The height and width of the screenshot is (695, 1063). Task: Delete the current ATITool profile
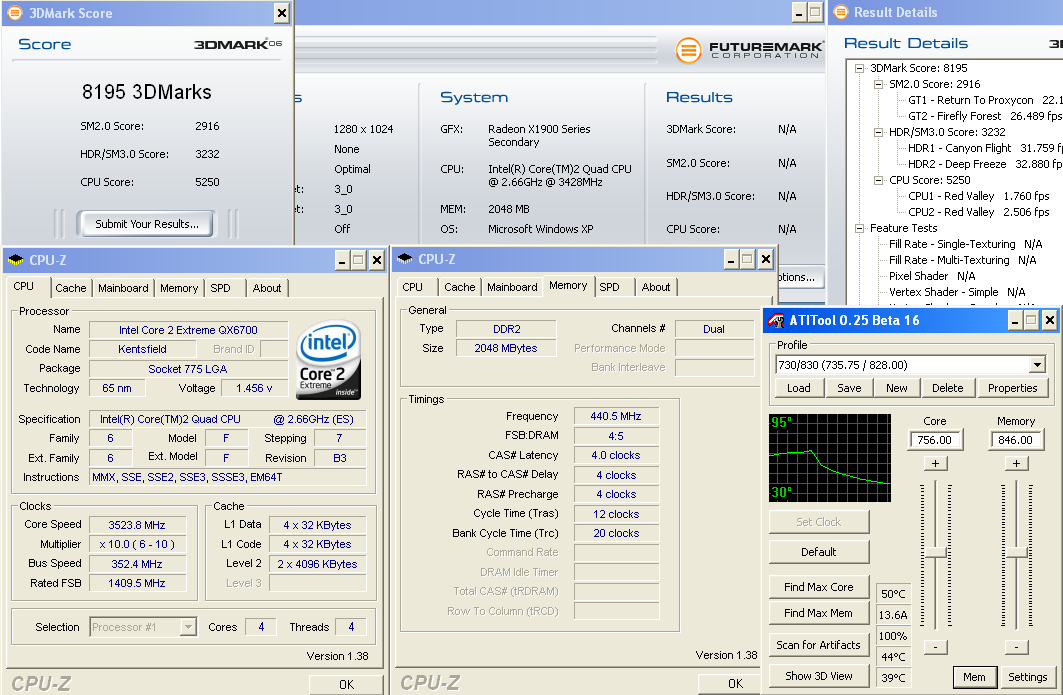pyautogui.click(x=947, y=388)
